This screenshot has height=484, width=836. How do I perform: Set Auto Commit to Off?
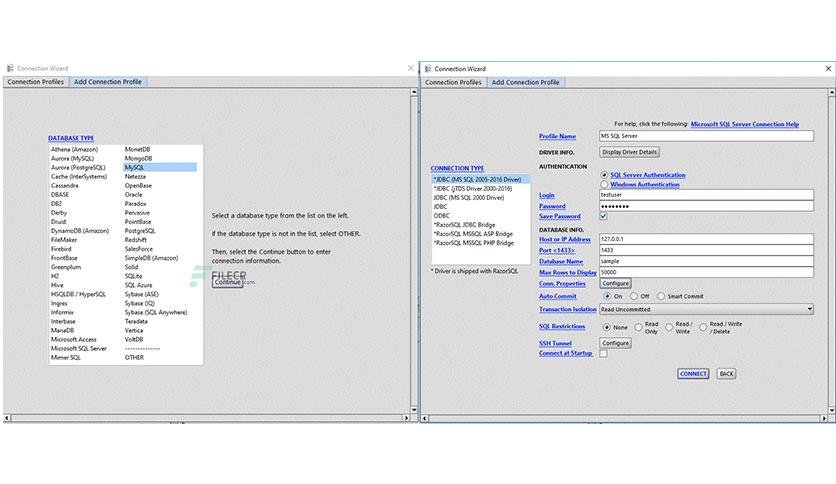634,296
